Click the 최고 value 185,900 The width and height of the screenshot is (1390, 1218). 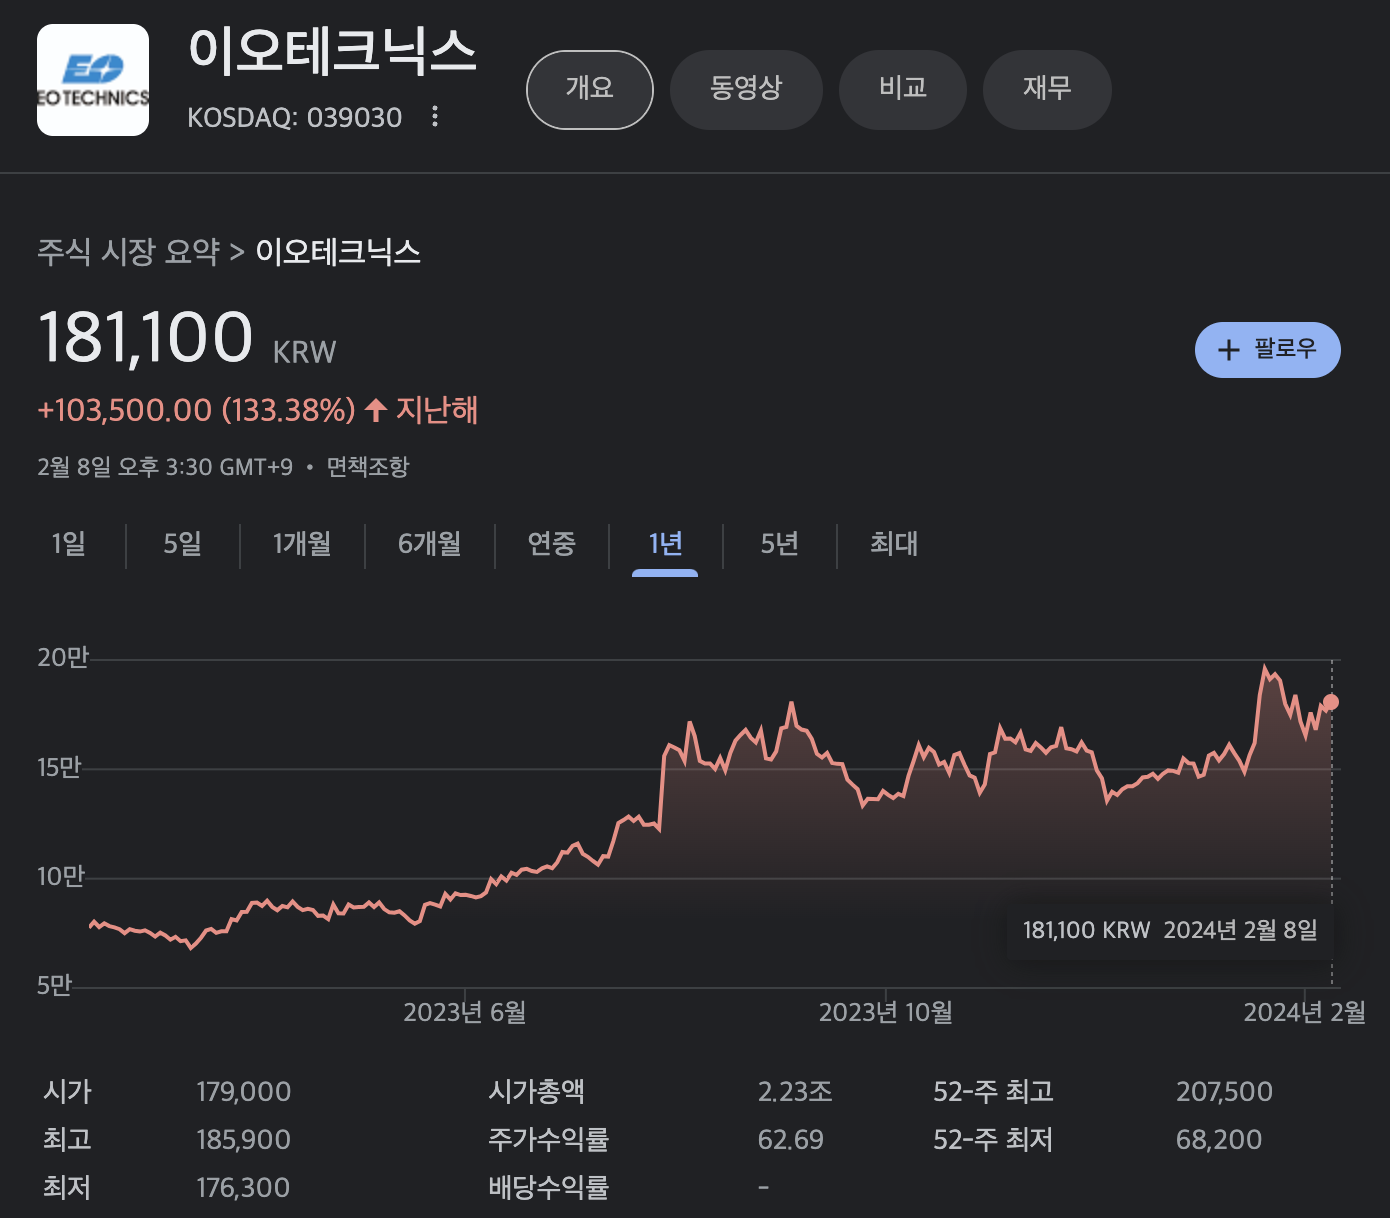pos(244,1140)
